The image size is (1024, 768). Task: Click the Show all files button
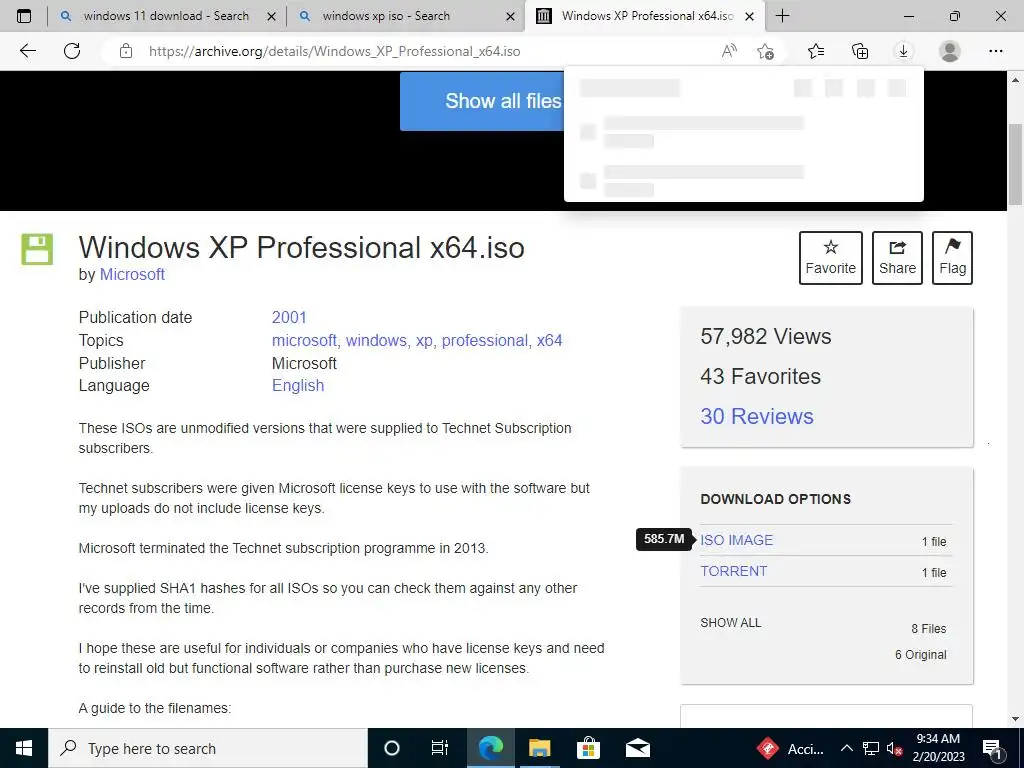(x=483, y=101)
